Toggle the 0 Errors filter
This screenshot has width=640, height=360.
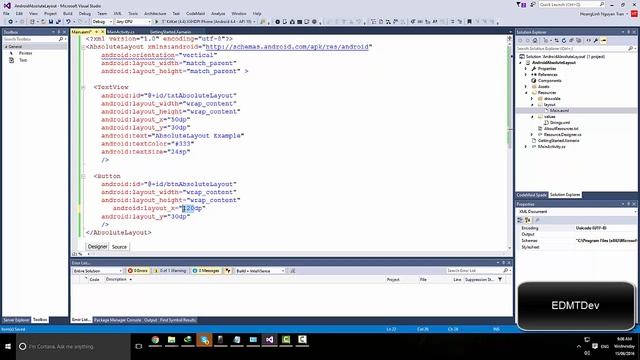click(138, 271)
